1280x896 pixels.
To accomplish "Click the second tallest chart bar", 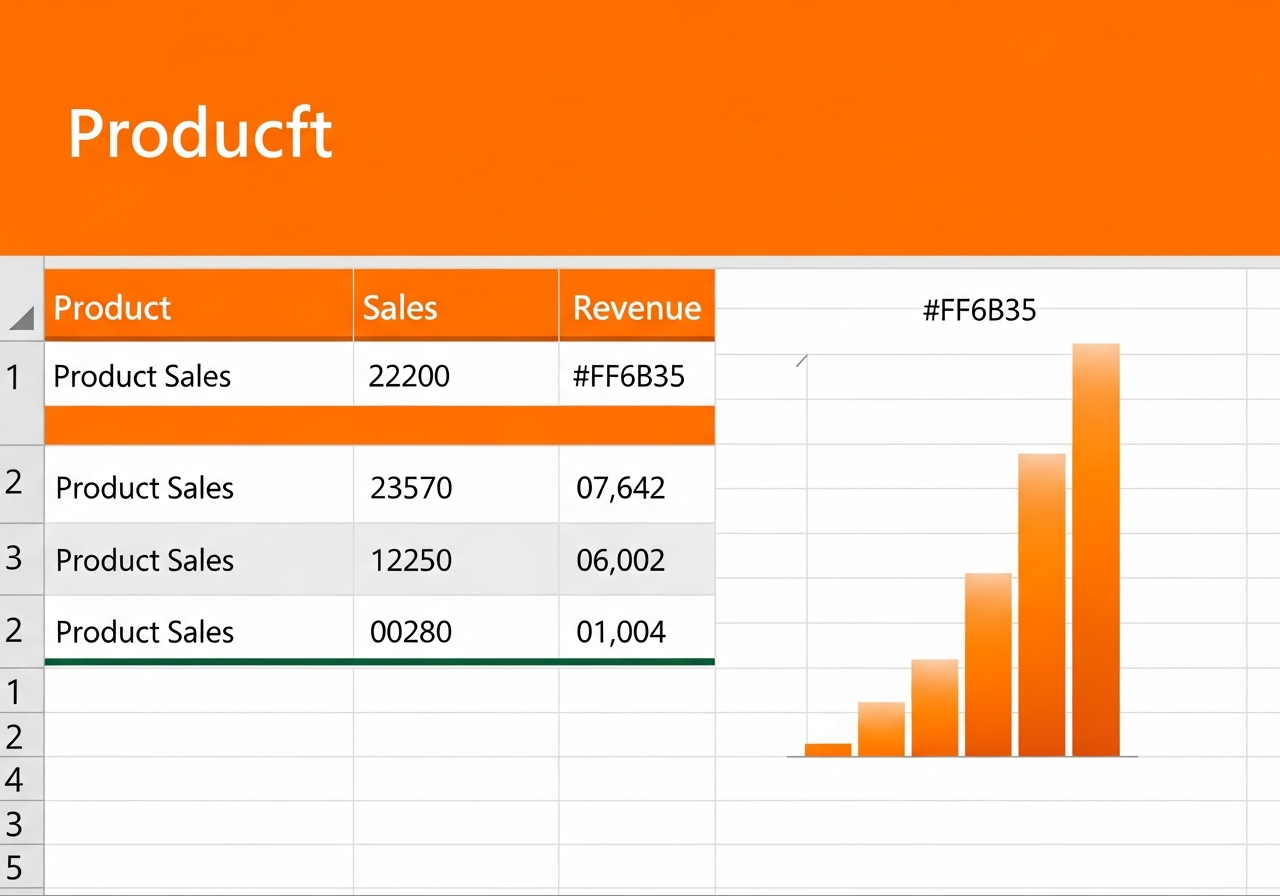I will tap(1042, 605).
